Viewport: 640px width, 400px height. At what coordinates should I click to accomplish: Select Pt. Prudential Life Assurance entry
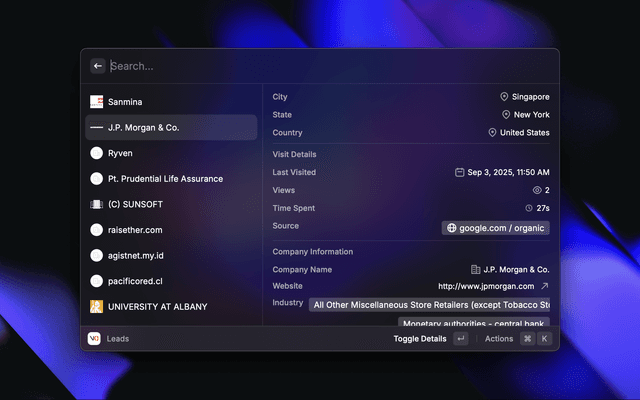(x=165, y=179)
